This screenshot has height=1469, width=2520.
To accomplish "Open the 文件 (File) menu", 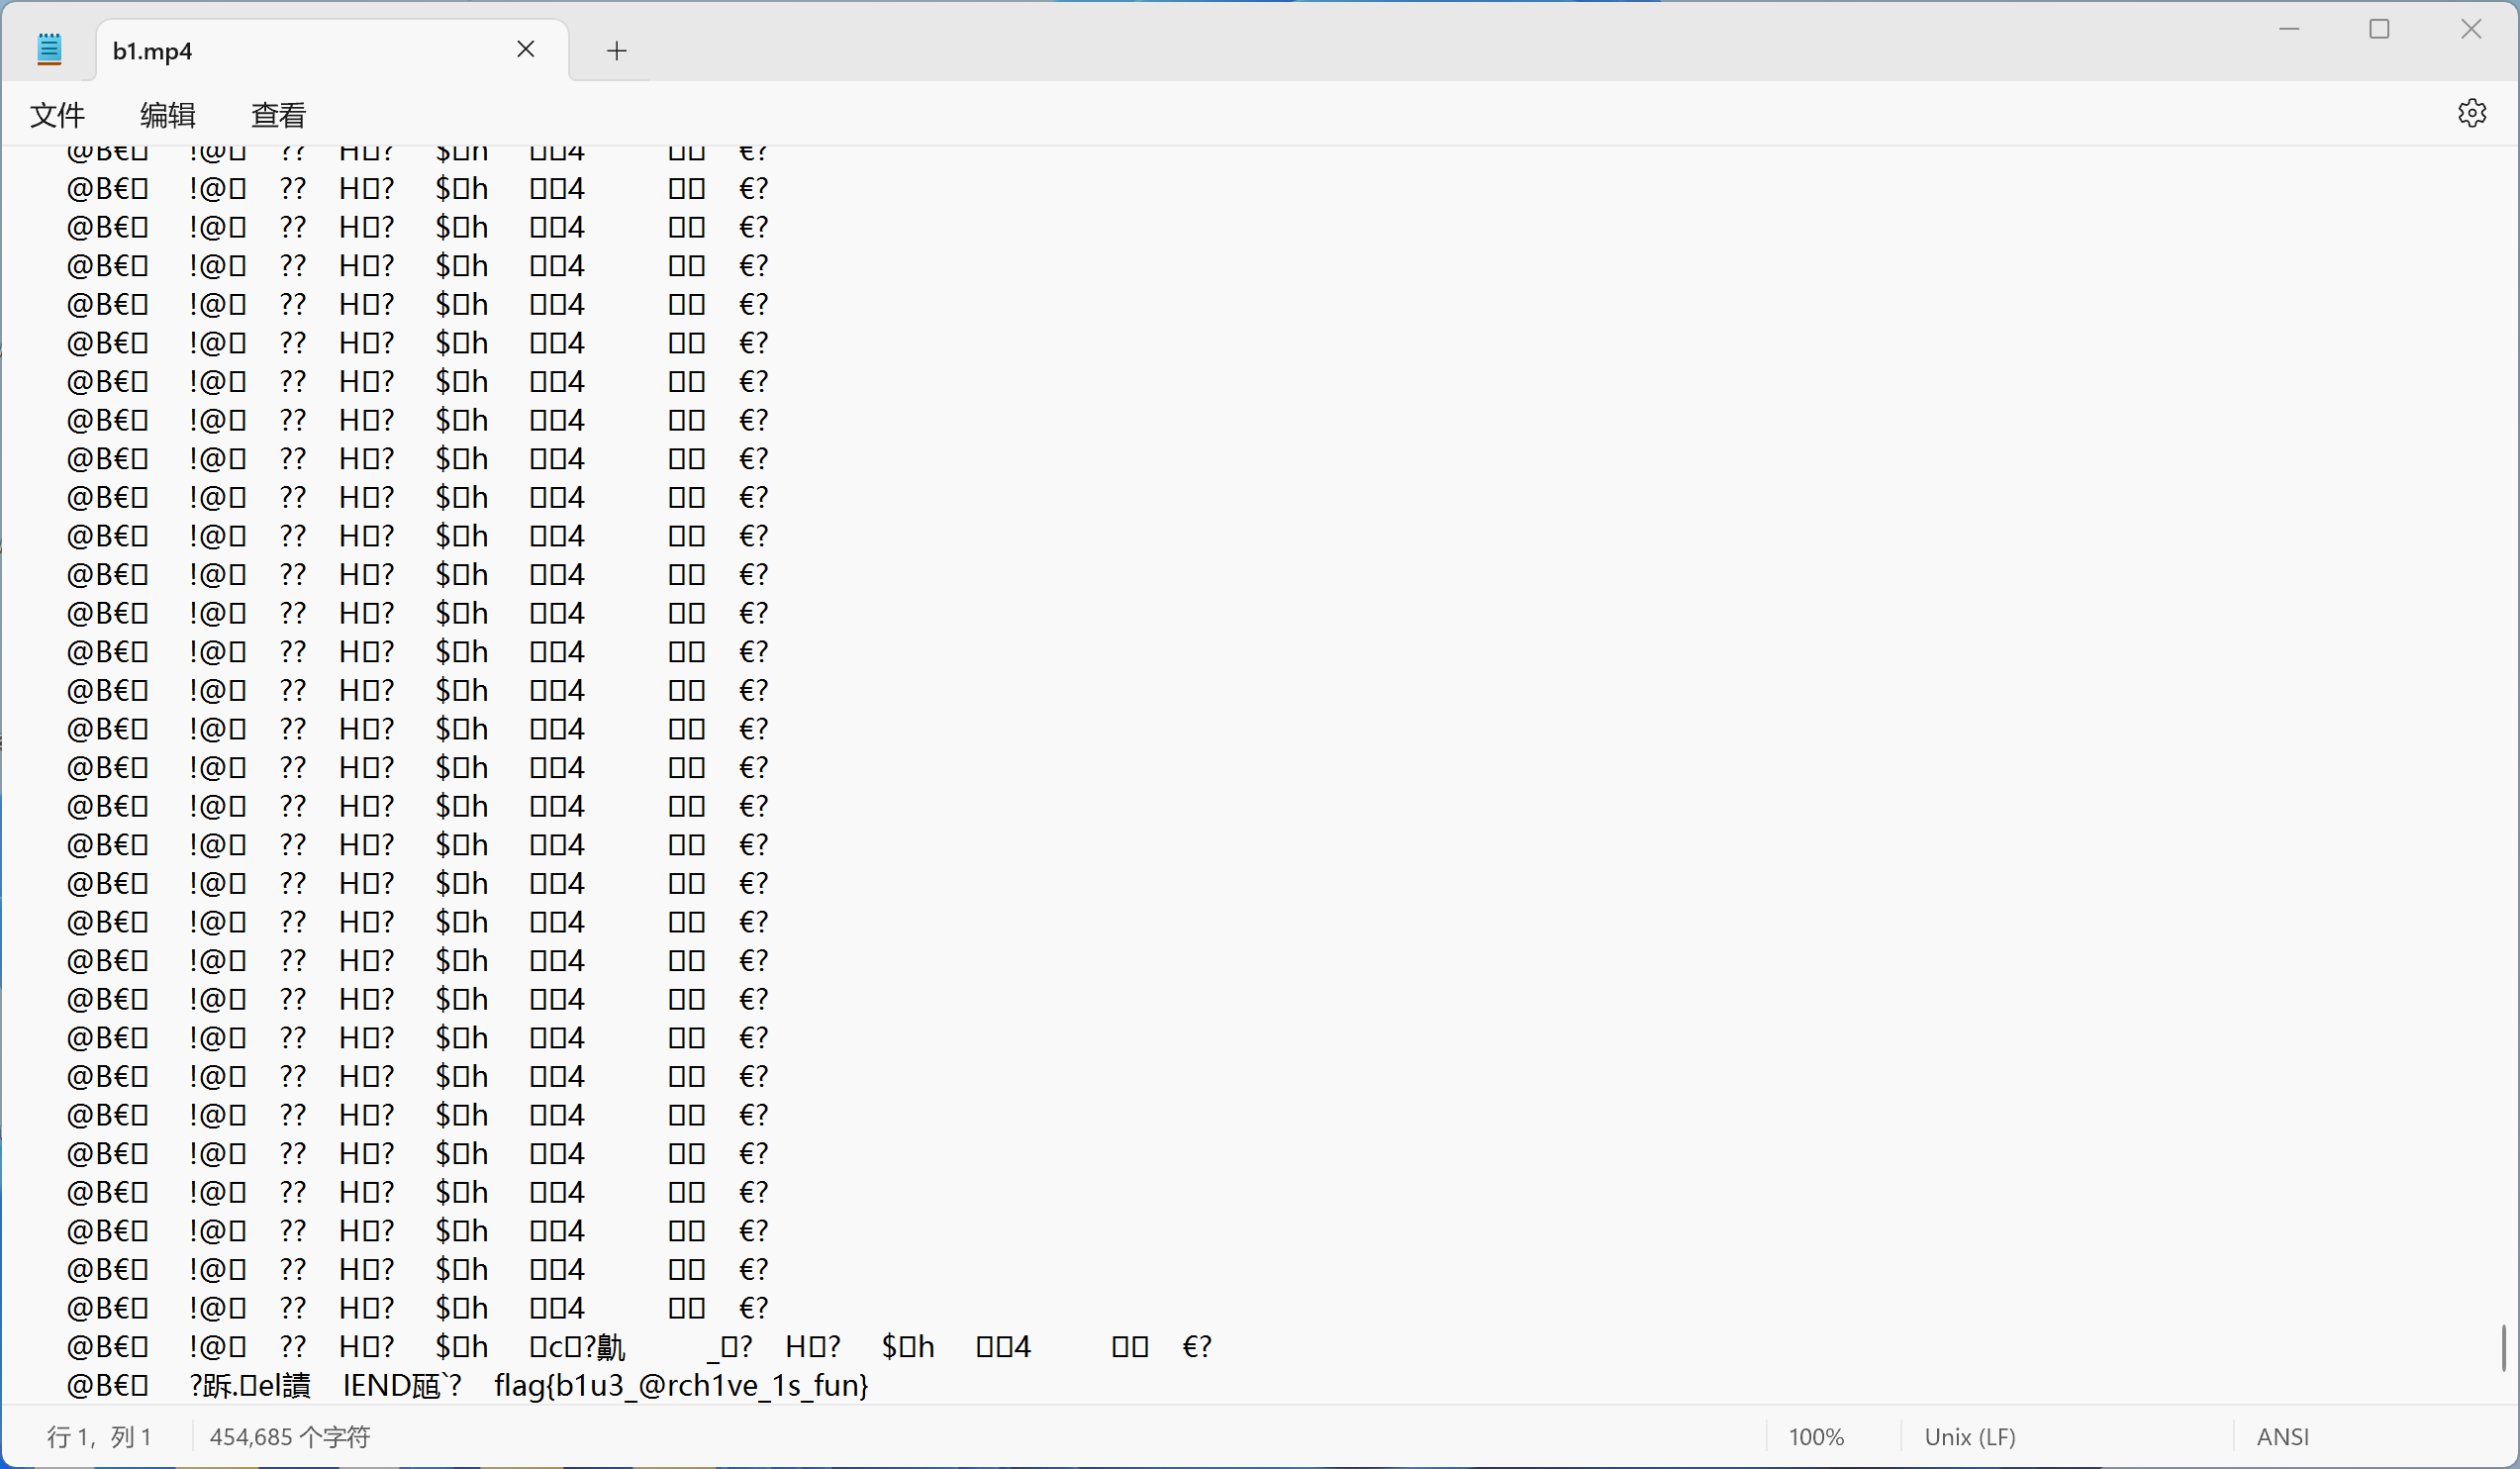I will [57, 115].
